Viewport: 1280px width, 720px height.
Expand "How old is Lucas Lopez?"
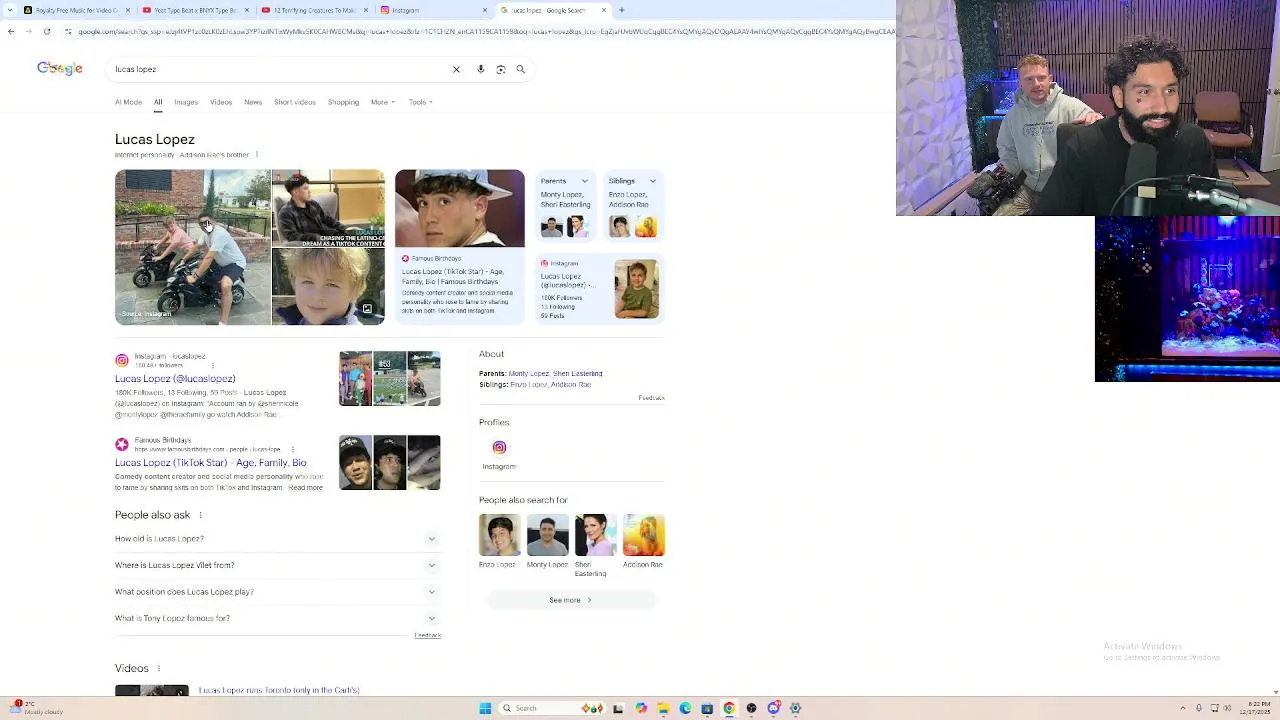pos(277,538)
